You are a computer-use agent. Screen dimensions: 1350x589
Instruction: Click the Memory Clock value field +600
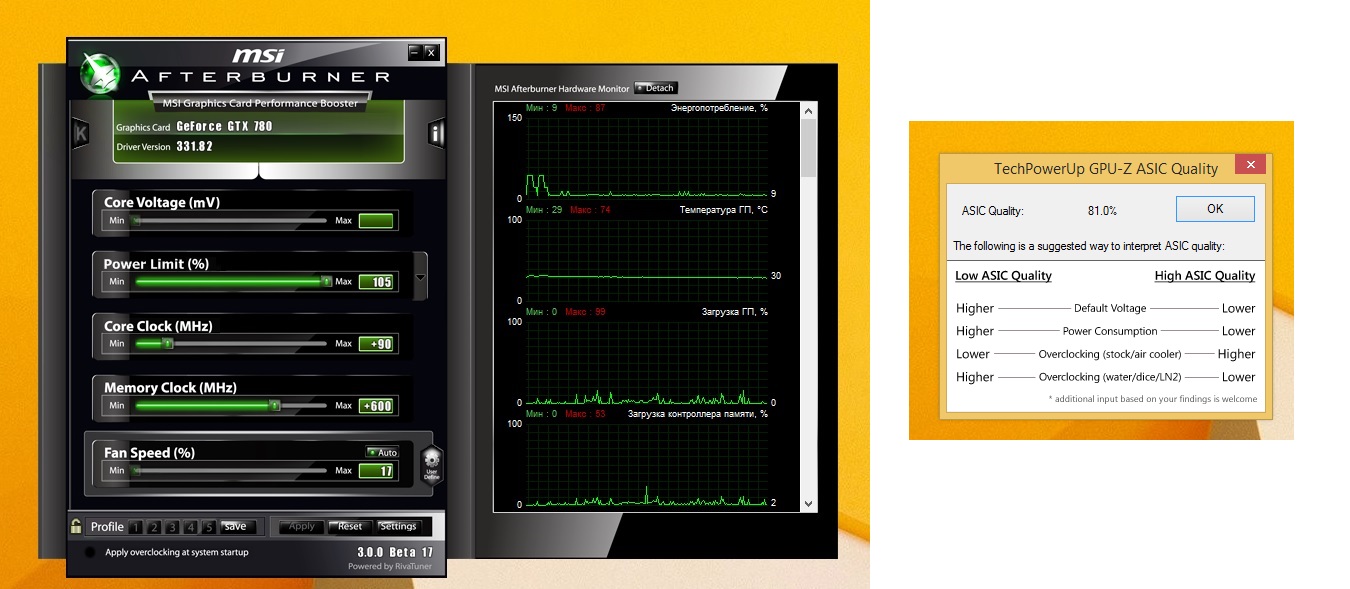click(377, 406)
